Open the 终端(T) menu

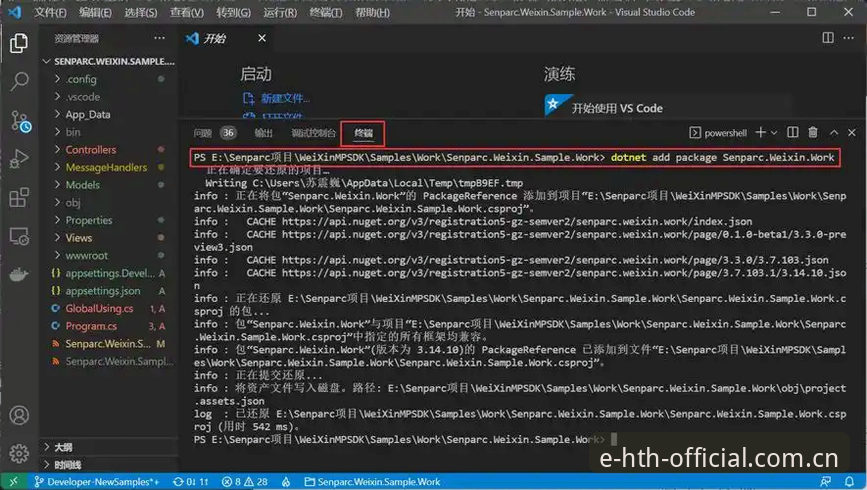pyautogui.click(x=326, y=12)
